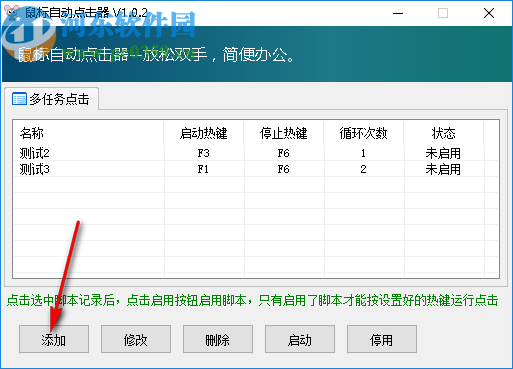
Task: Click the 未启用 status in the 测试2 row
Action: [443, 153]
